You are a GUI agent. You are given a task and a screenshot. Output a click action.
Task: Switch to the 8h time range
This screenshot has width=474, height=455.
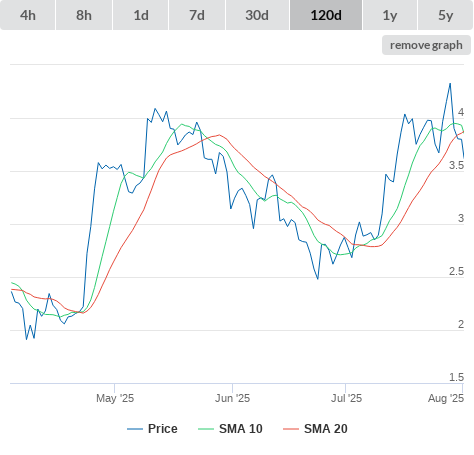coord(84,15)
